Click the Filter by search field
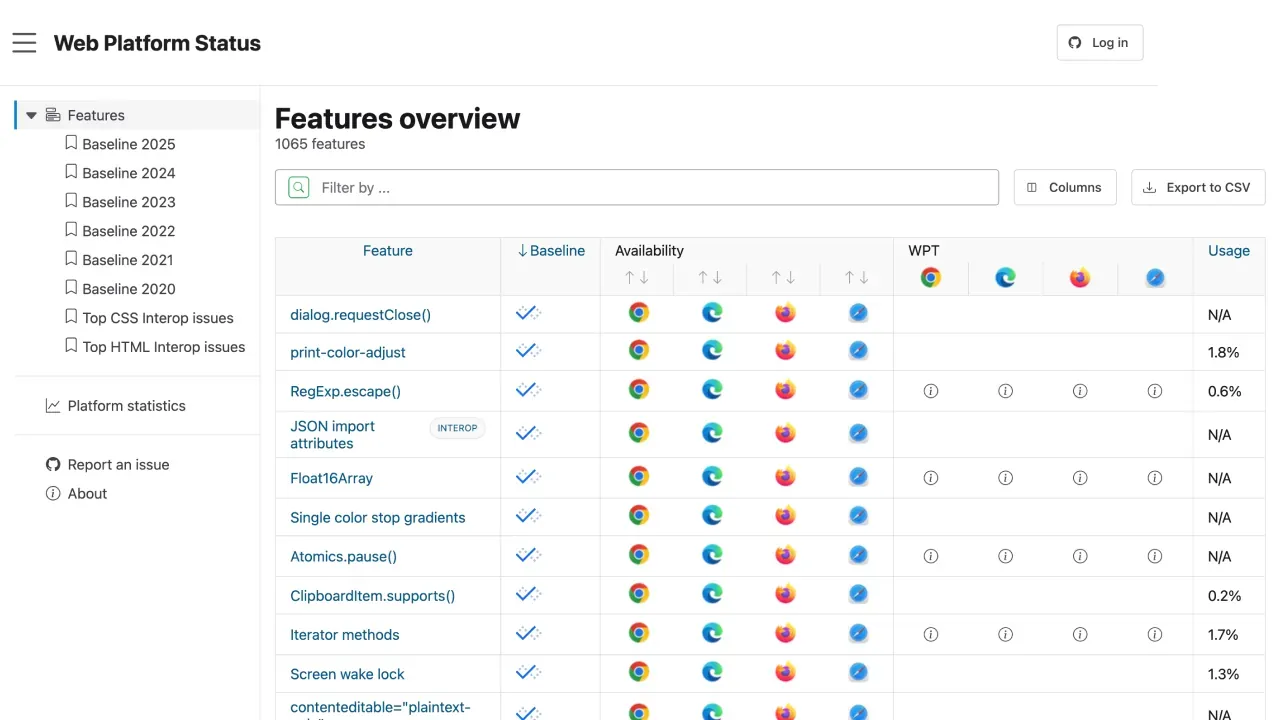The image size is (1280, 720). pyautogui.click(x=650, y=187)
